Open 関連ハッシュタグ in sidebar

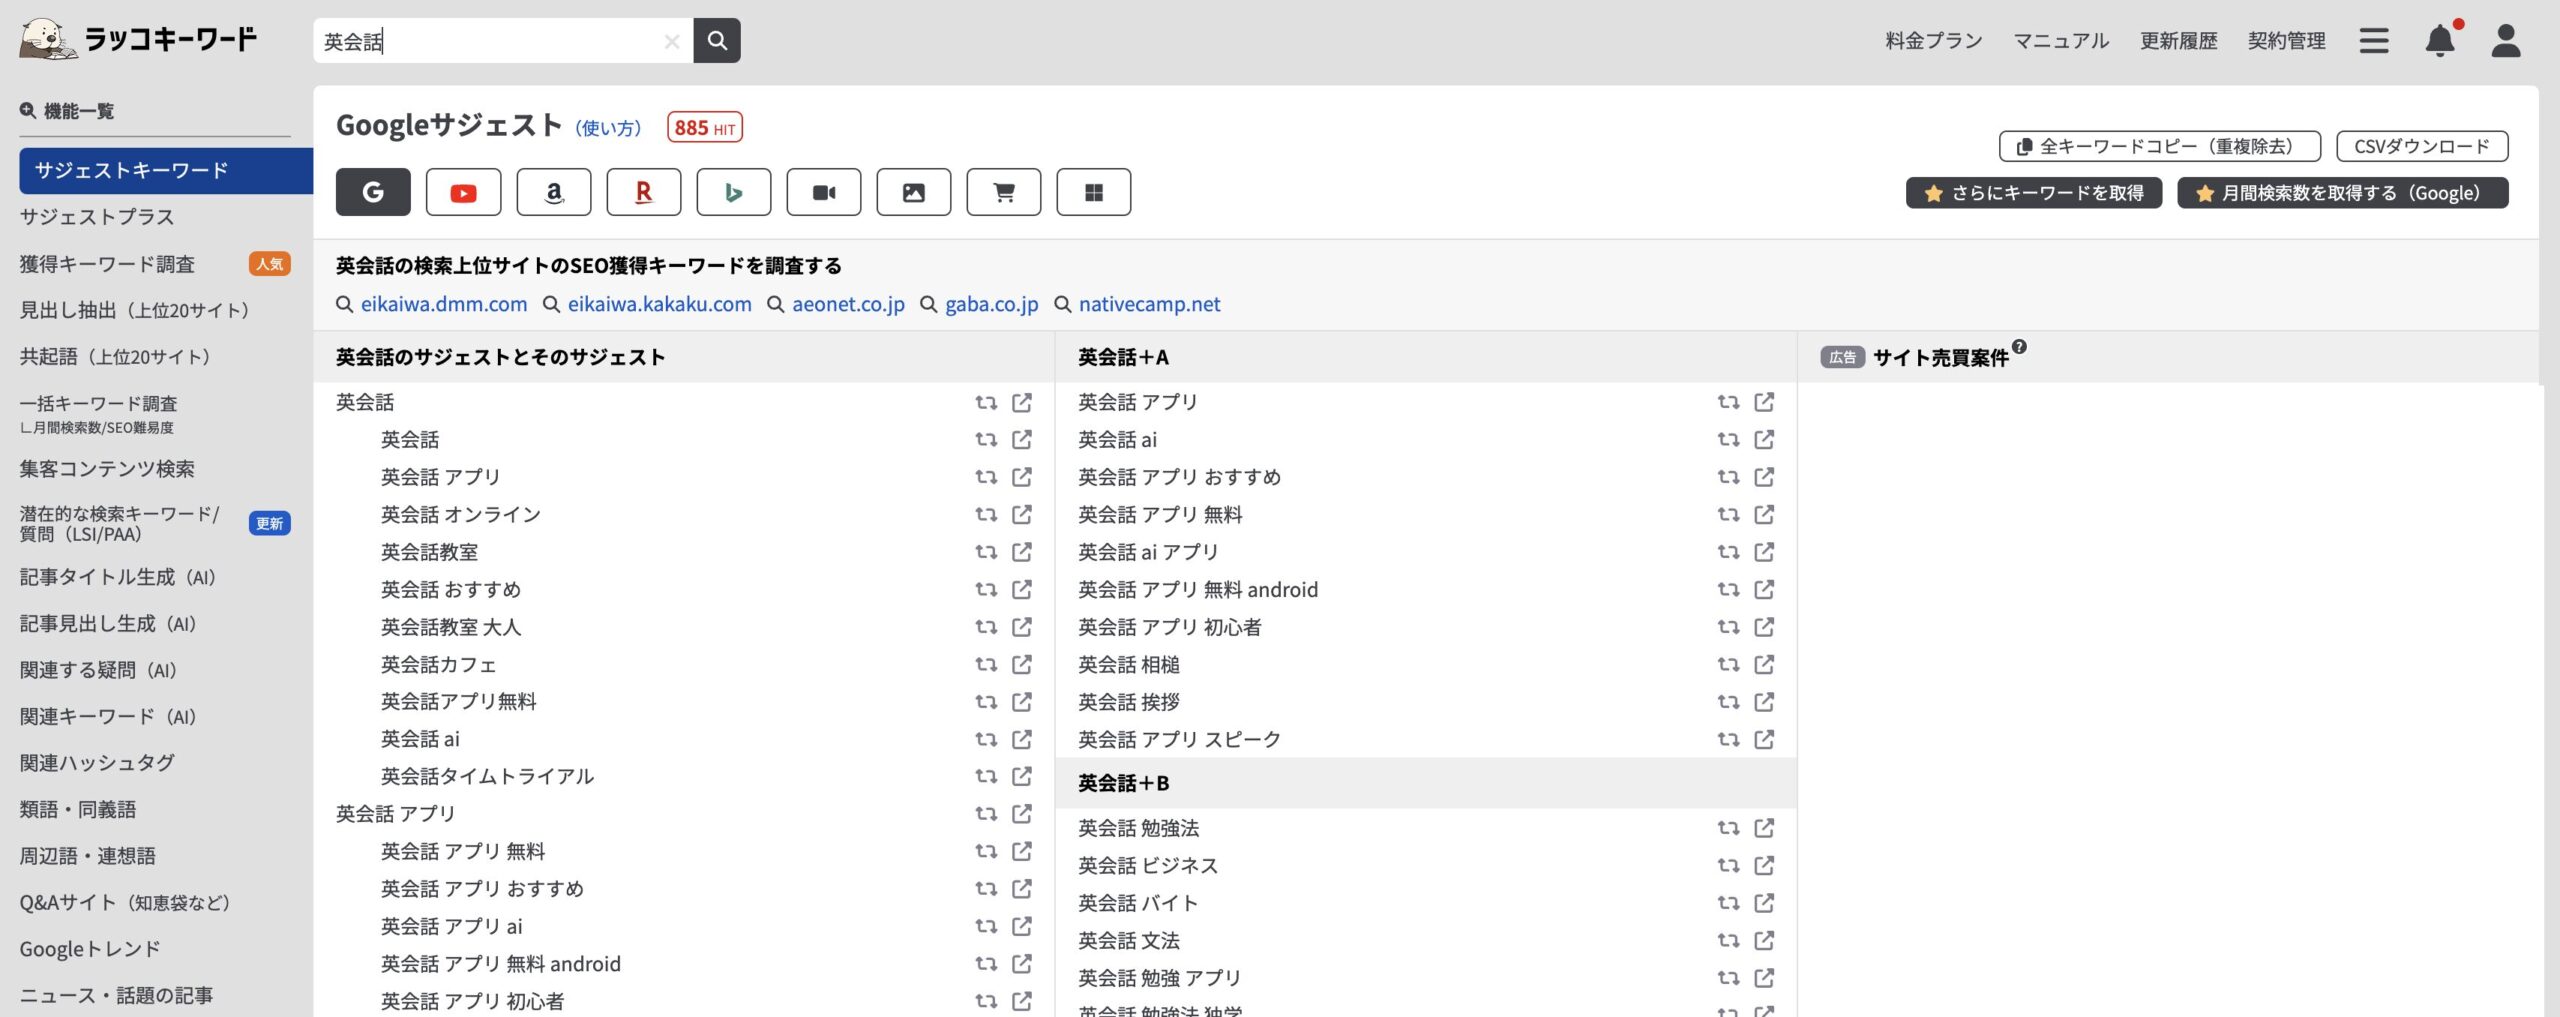click(97, 763)
